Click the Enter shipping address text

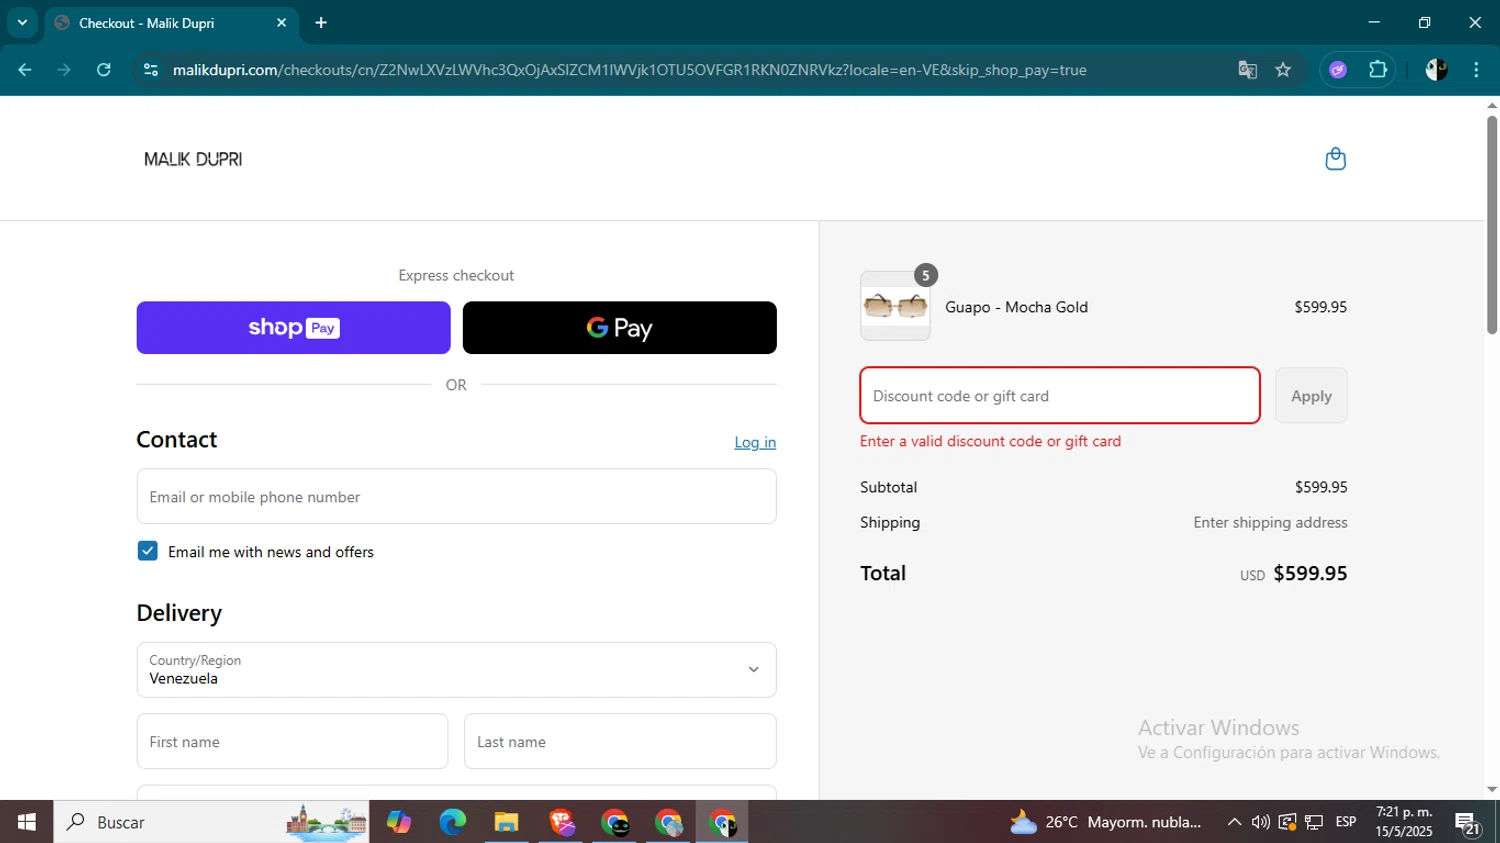point(1270,522)
